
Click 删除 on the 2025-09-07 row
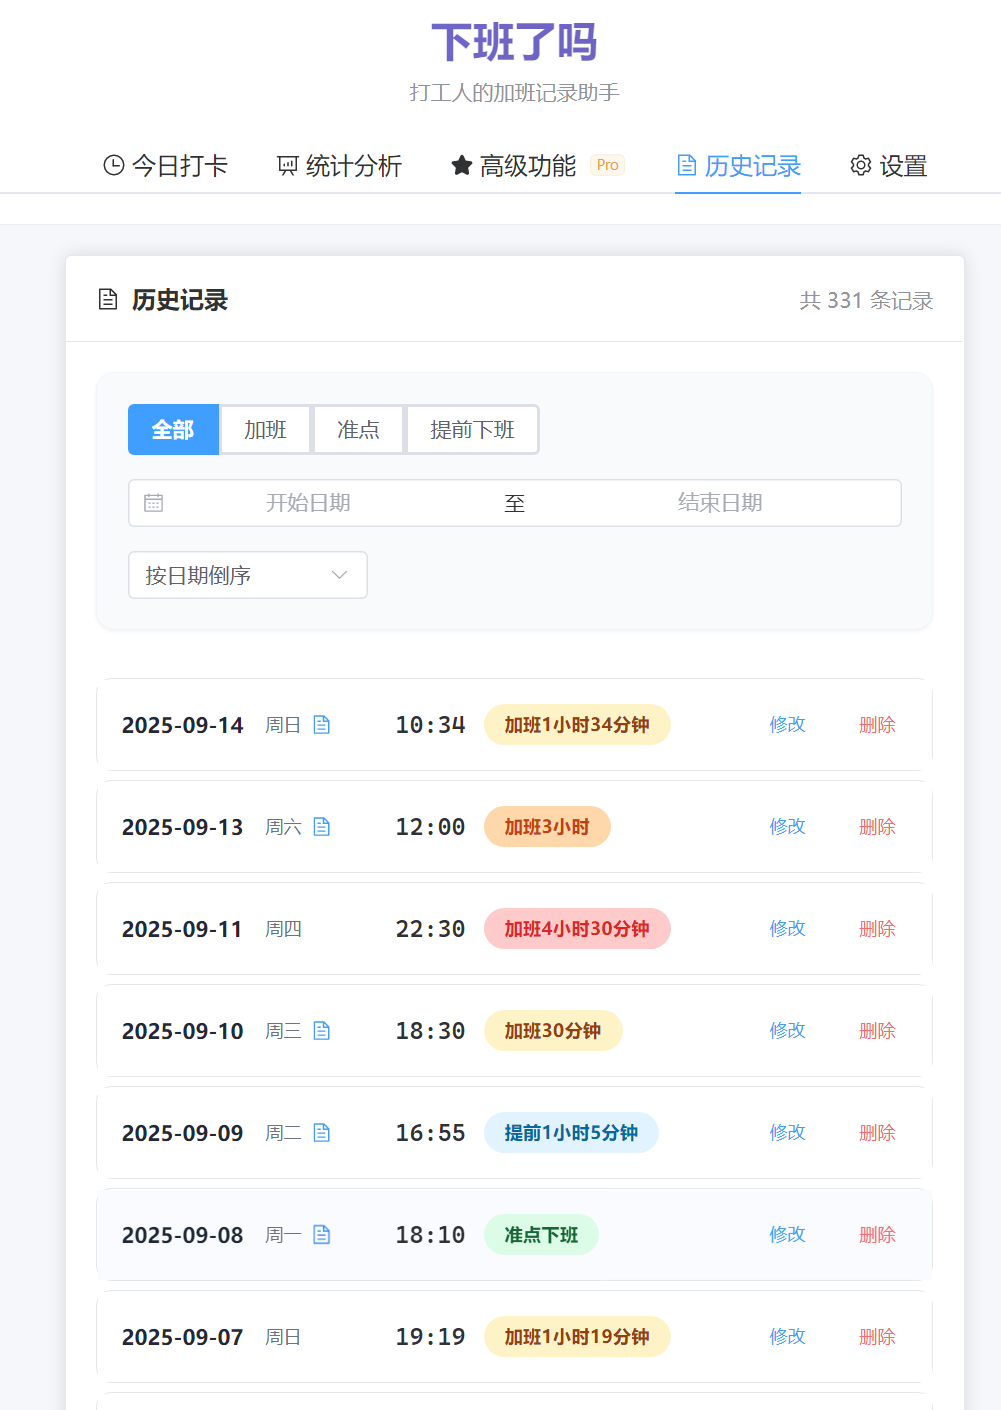point(877,1337)
